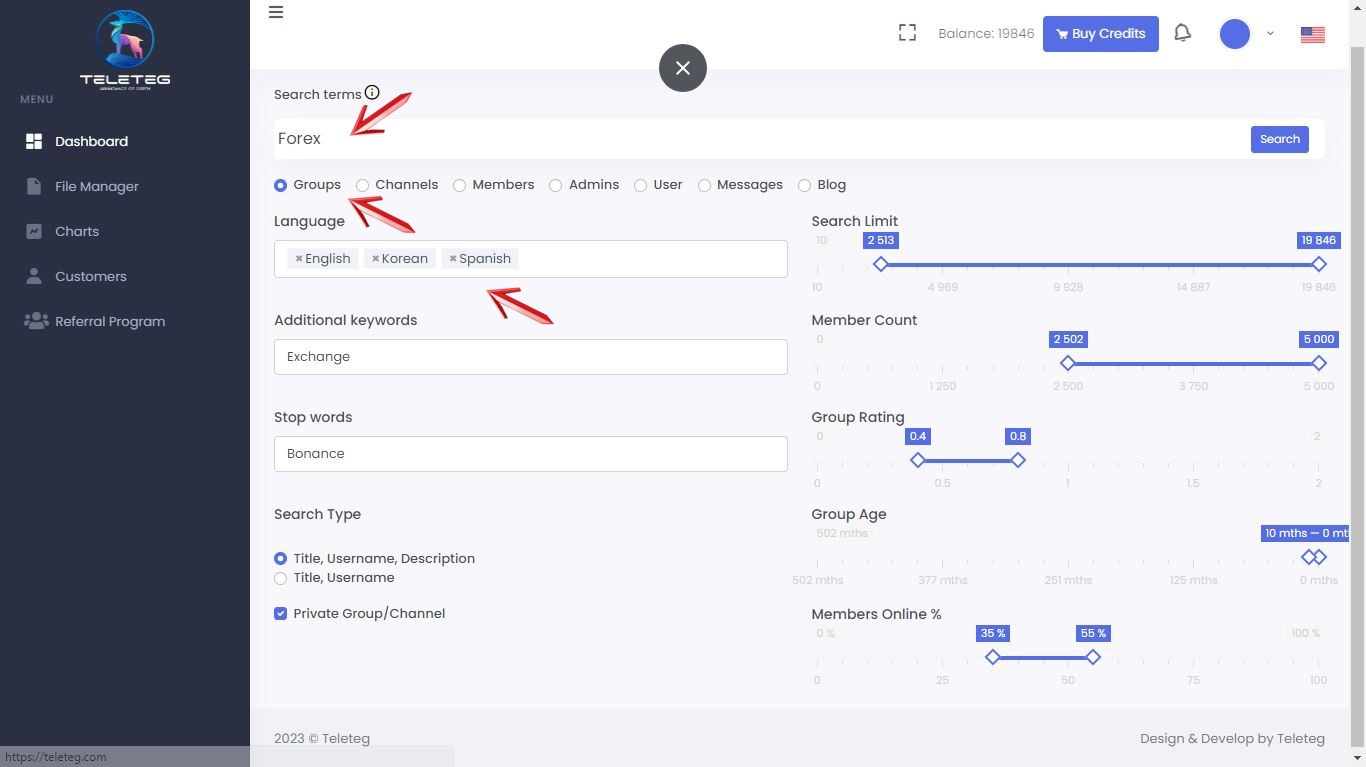
Task: Click the Group Rating 0.4 slider handle
Action: click(x=918, y=460)
